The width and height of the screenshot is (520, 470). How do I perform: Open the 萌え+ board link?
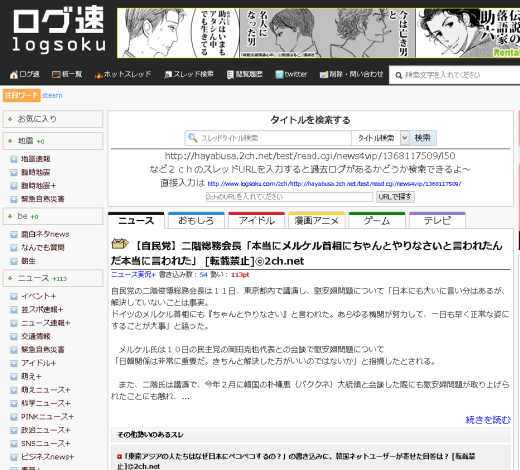(31, 377)
